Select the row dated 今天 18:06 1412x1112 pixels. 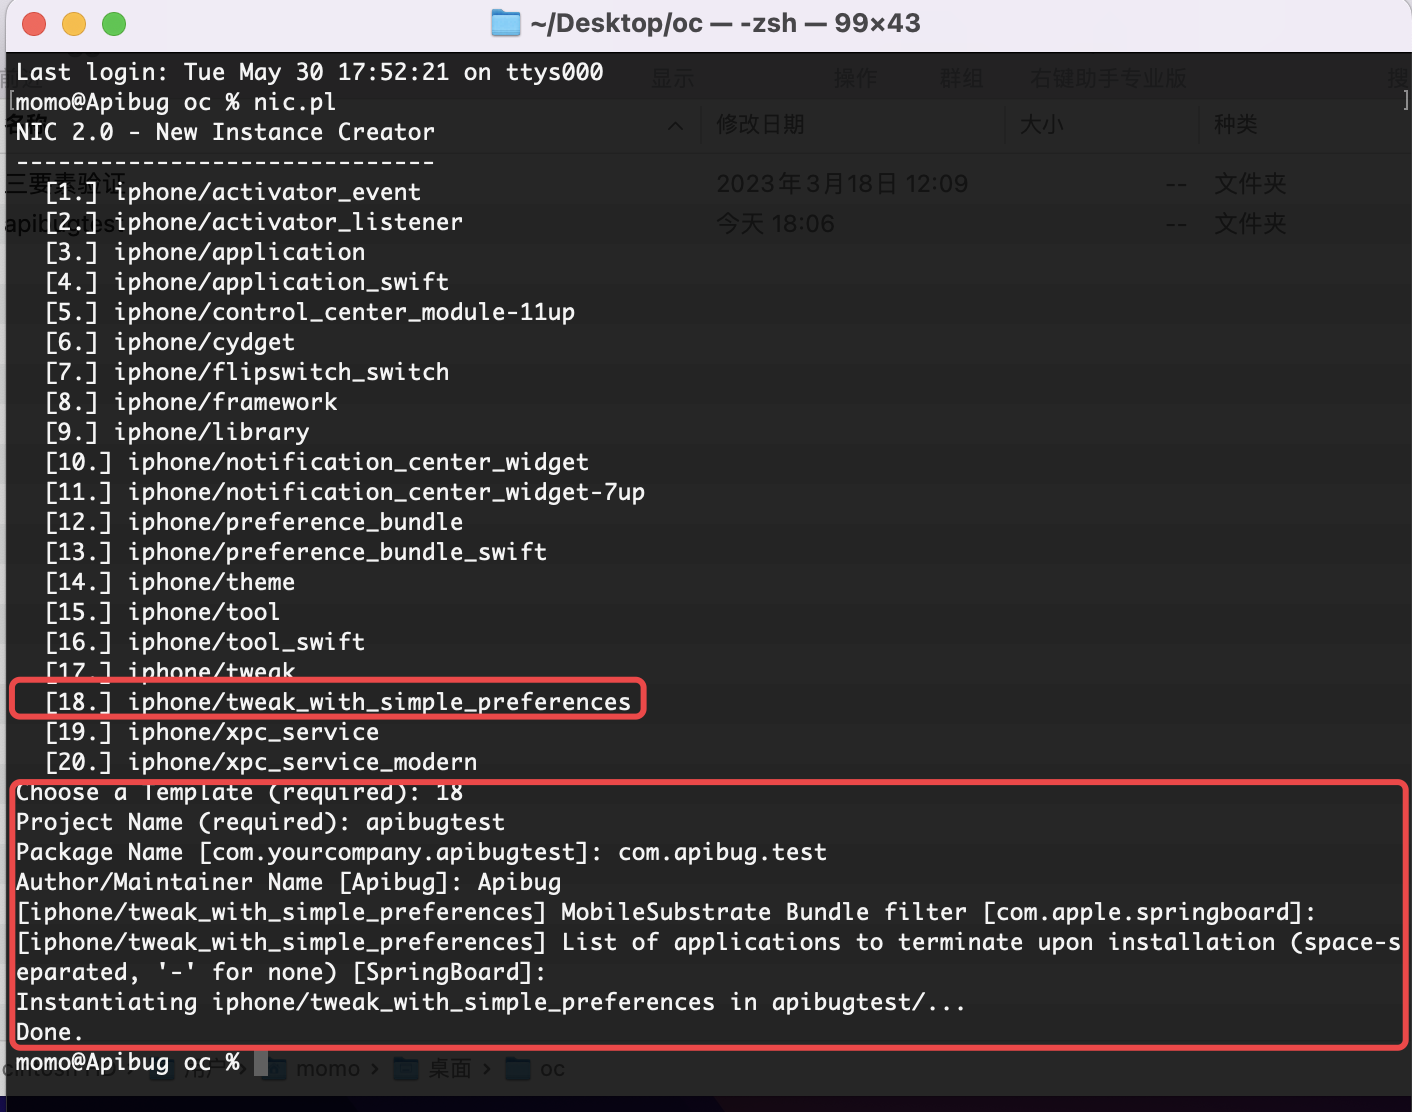coord(775,224)
